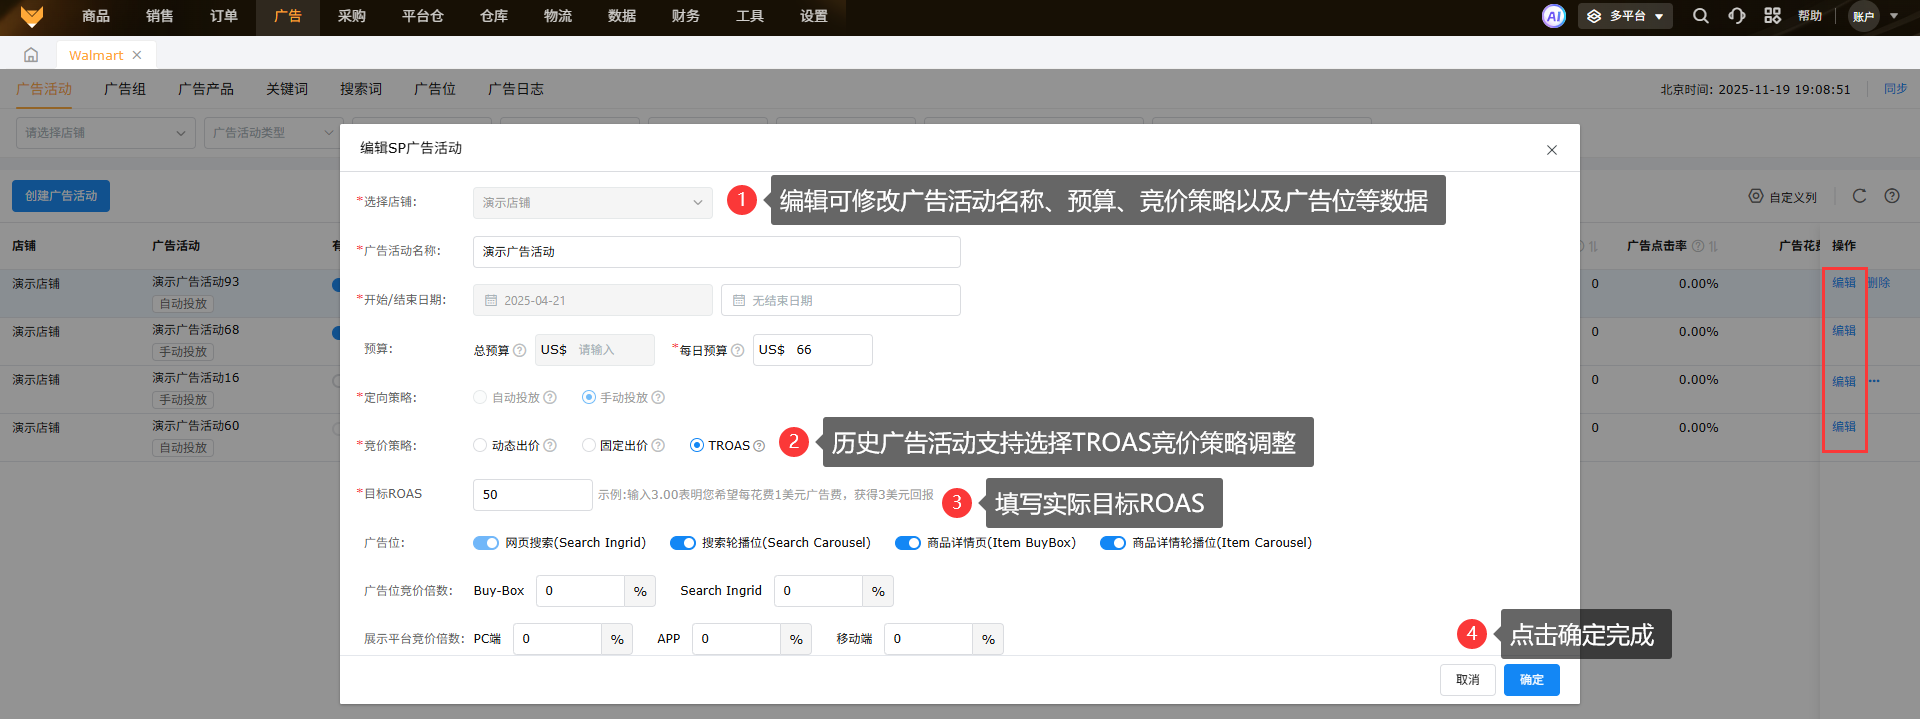Click the 确定 confirm button

coord(1532,680)
